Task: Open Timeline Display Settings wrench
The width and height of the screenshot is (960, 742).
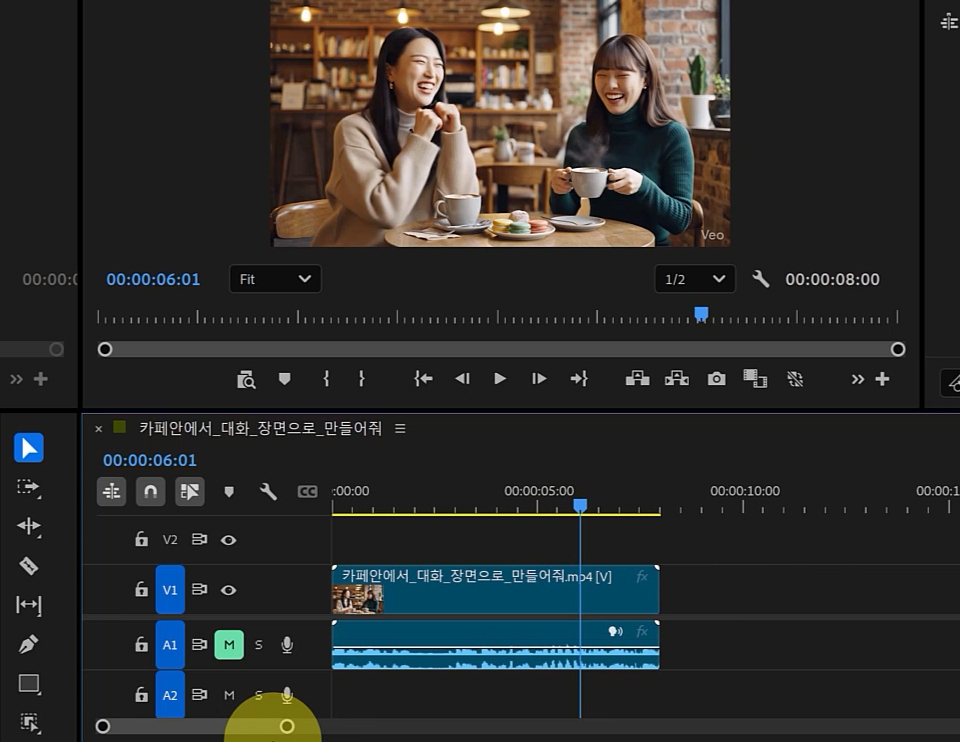Action: 268,492
